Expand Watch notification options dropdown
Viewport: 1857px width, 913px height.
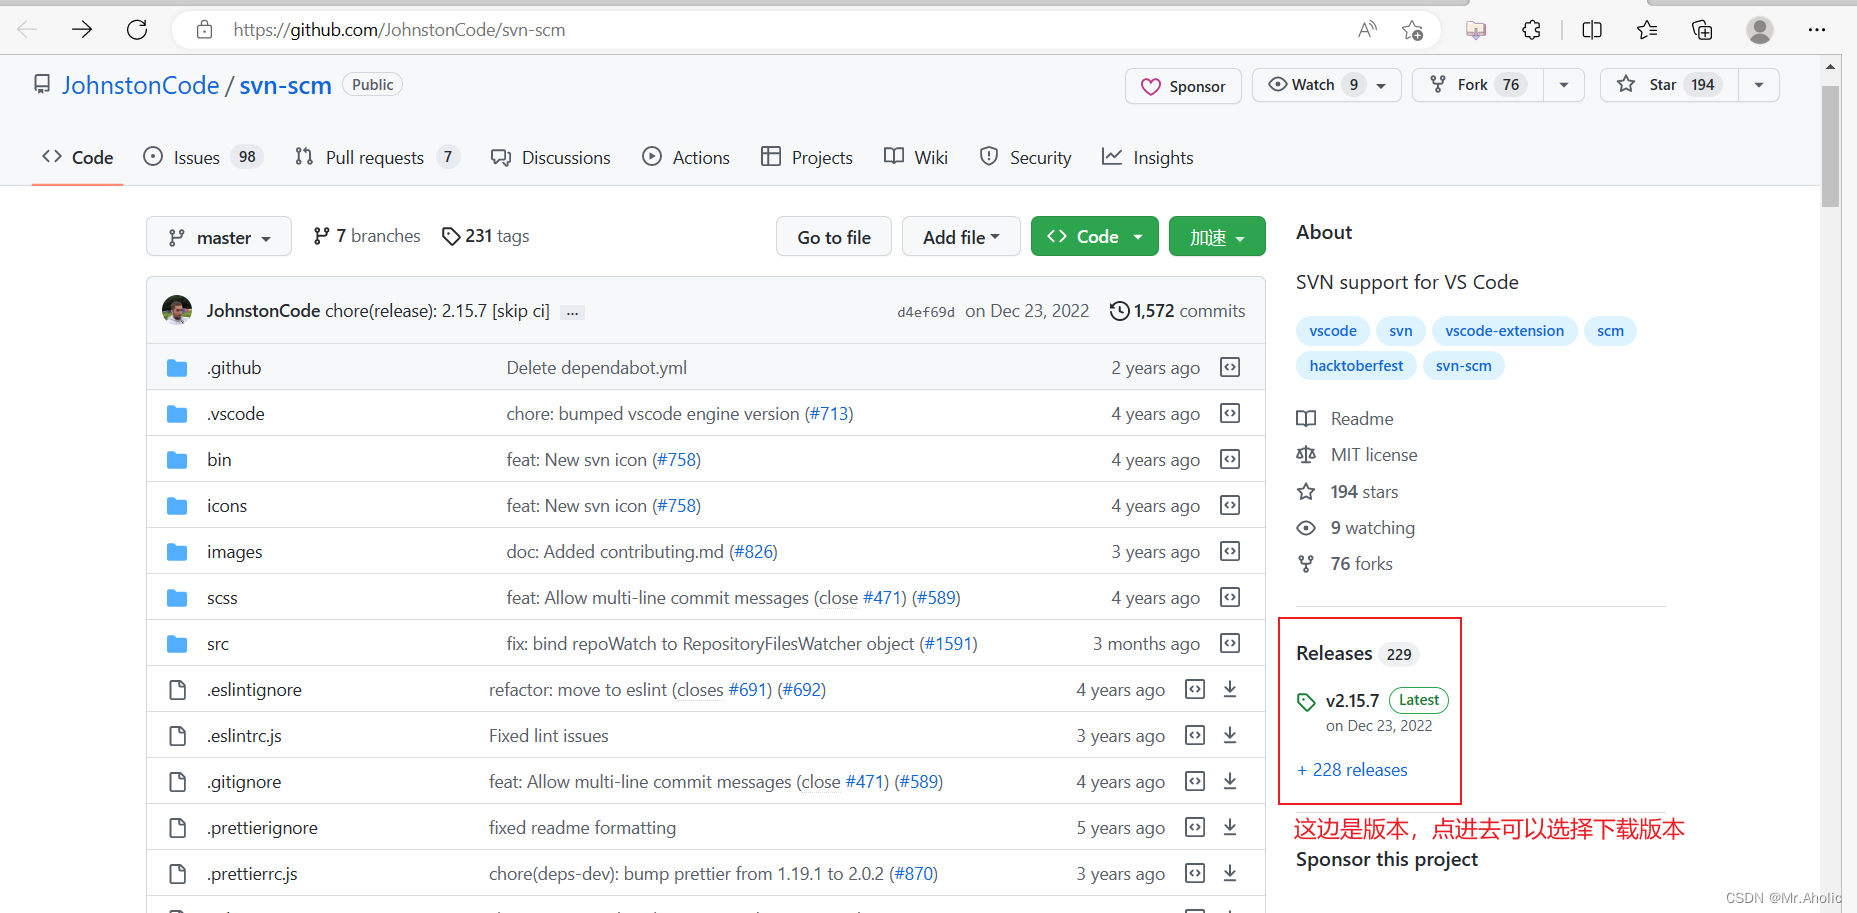point(1328,85)
